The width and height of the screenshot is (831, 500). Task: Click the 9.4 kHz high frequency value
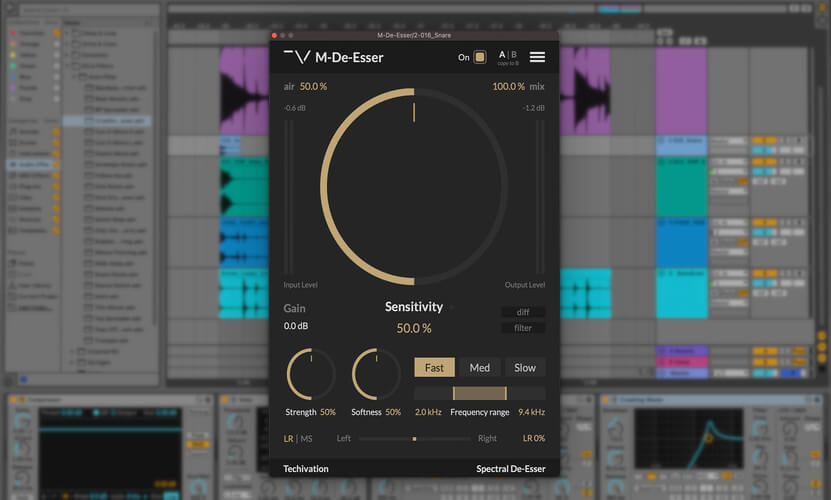tap(532, 412)
